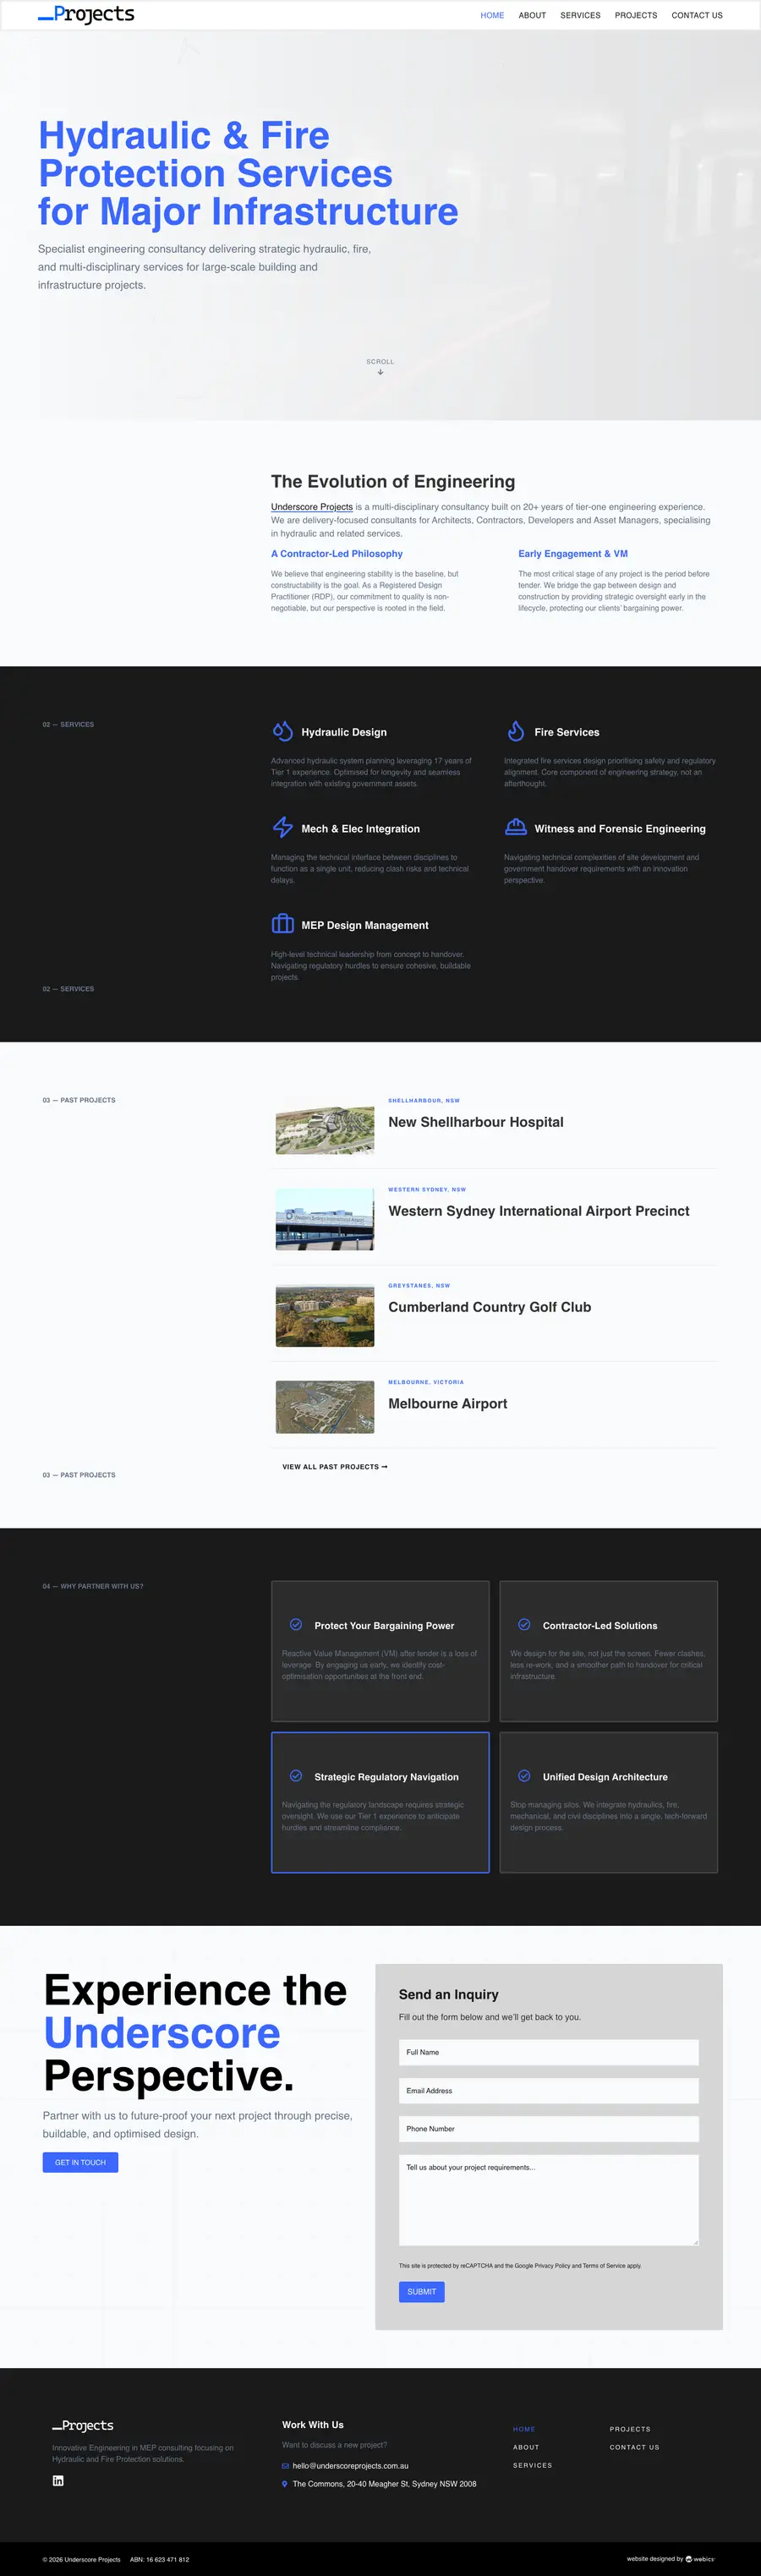Screen dimensions: 761x2576
Task: Click The Commons Meagher St address link
Action: 384,2483
